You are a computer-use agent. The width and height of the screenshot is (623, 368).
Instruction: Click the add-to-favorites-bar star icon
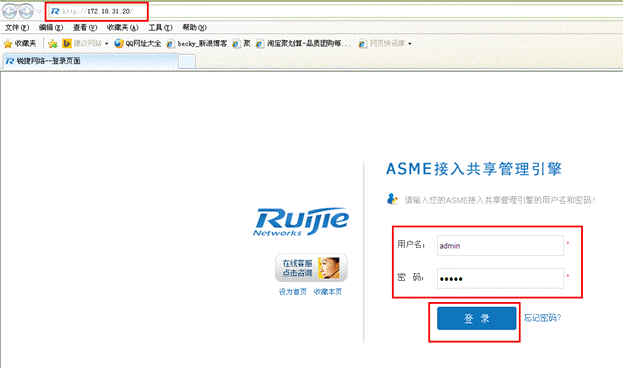[x=52, y=44]
